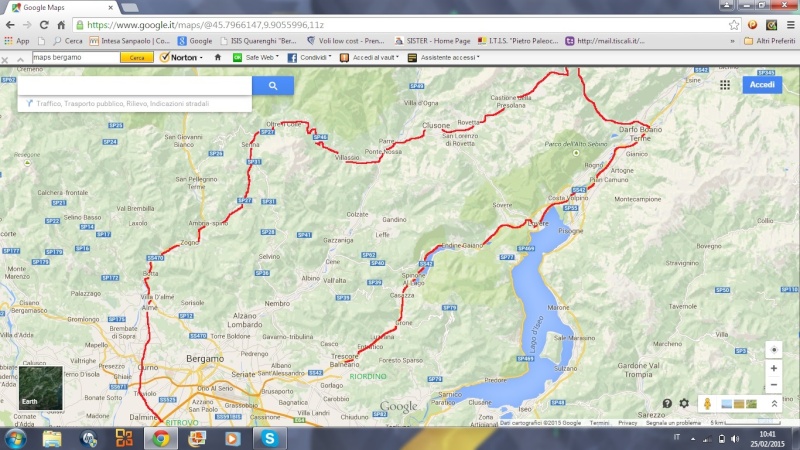Click the Norton toolbar home icon
800x450 pixels.
[218, 57]
